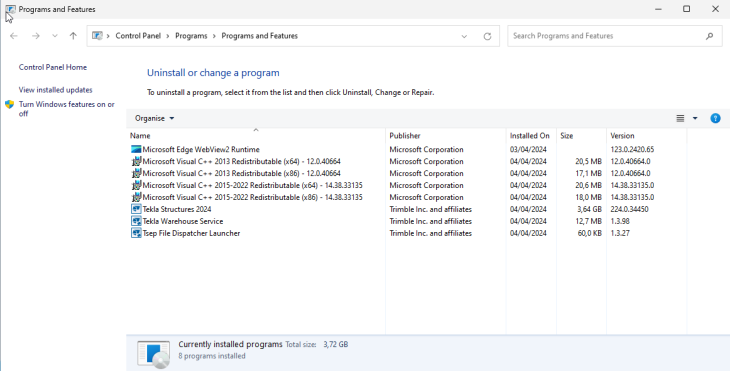
Task: Click the Control Panel icon in address bar
Action: tap(97, 36)
